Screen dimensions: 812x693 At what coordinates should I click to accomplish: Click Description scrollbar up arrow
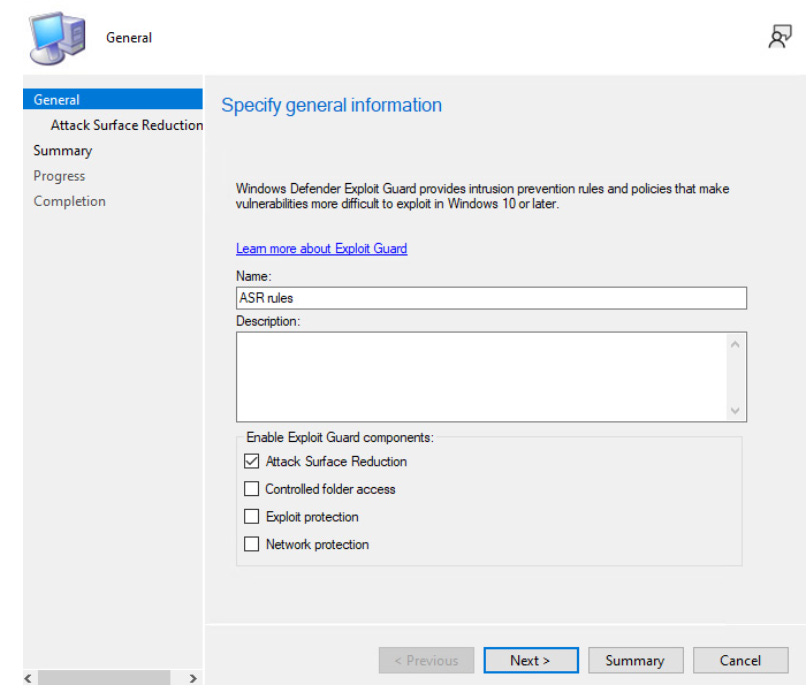point(735,344)
